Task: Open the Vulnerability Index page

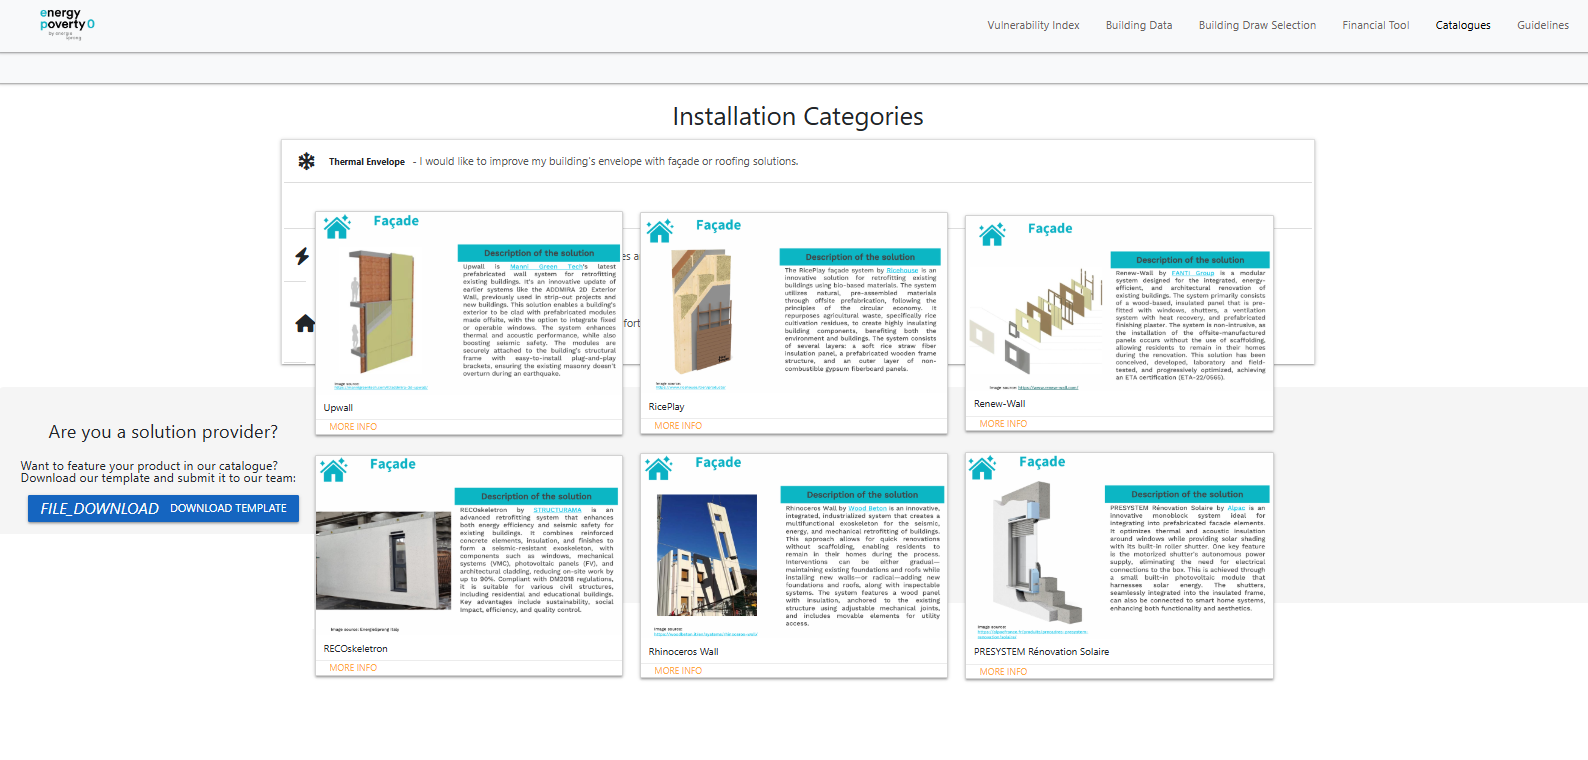Action: [1033, 25]
